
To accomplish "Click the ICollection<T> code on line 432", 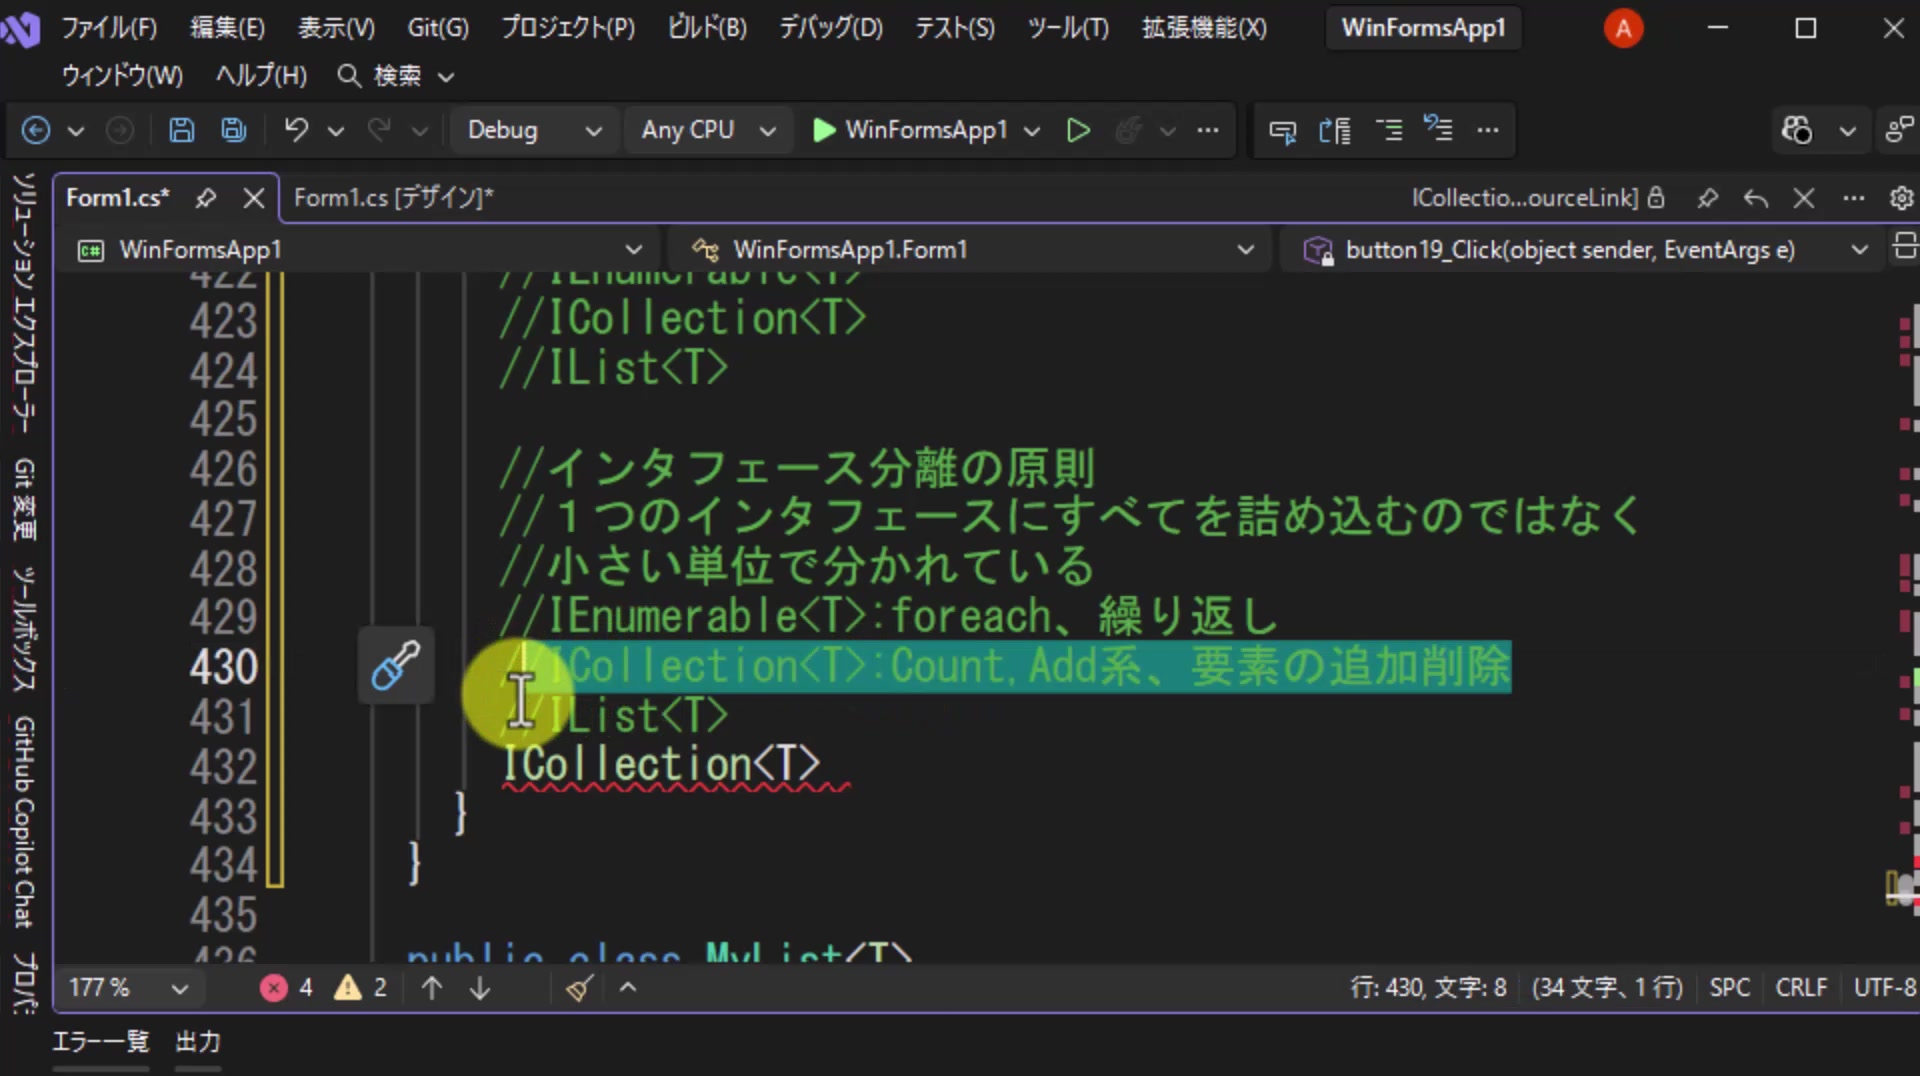I will [x=661, y=765].
